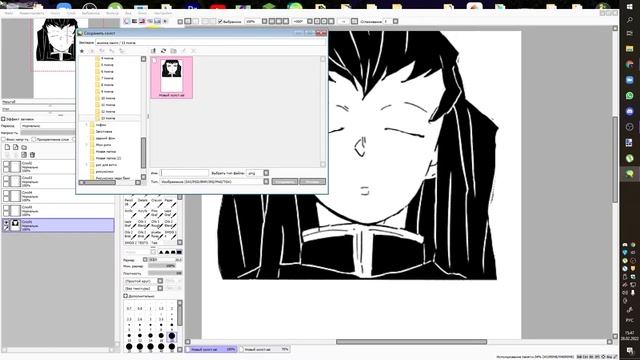Open the Файл menu
Image resolution: width=640 pixels, height=360 pixels.
click(x=9, y=13)
